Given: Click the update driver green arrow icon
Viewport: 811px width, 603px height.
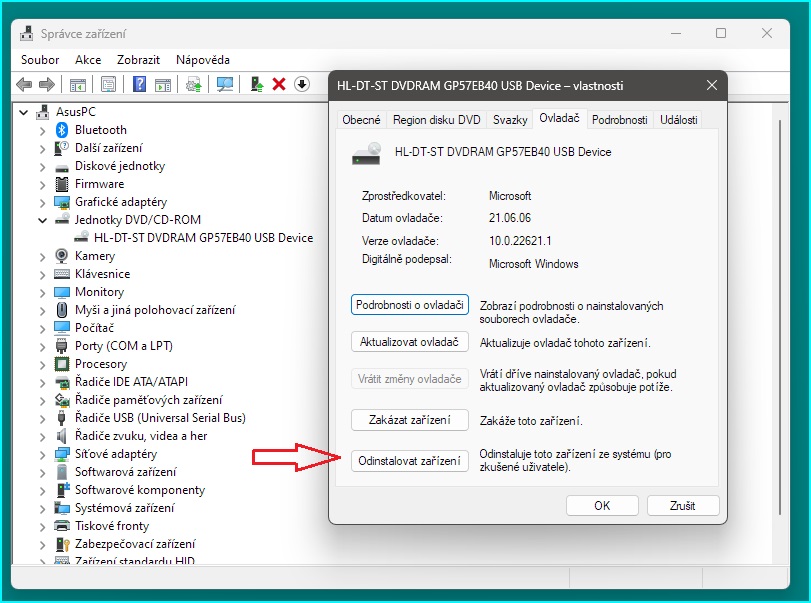Looking at the screenshot, I should 257,84.
